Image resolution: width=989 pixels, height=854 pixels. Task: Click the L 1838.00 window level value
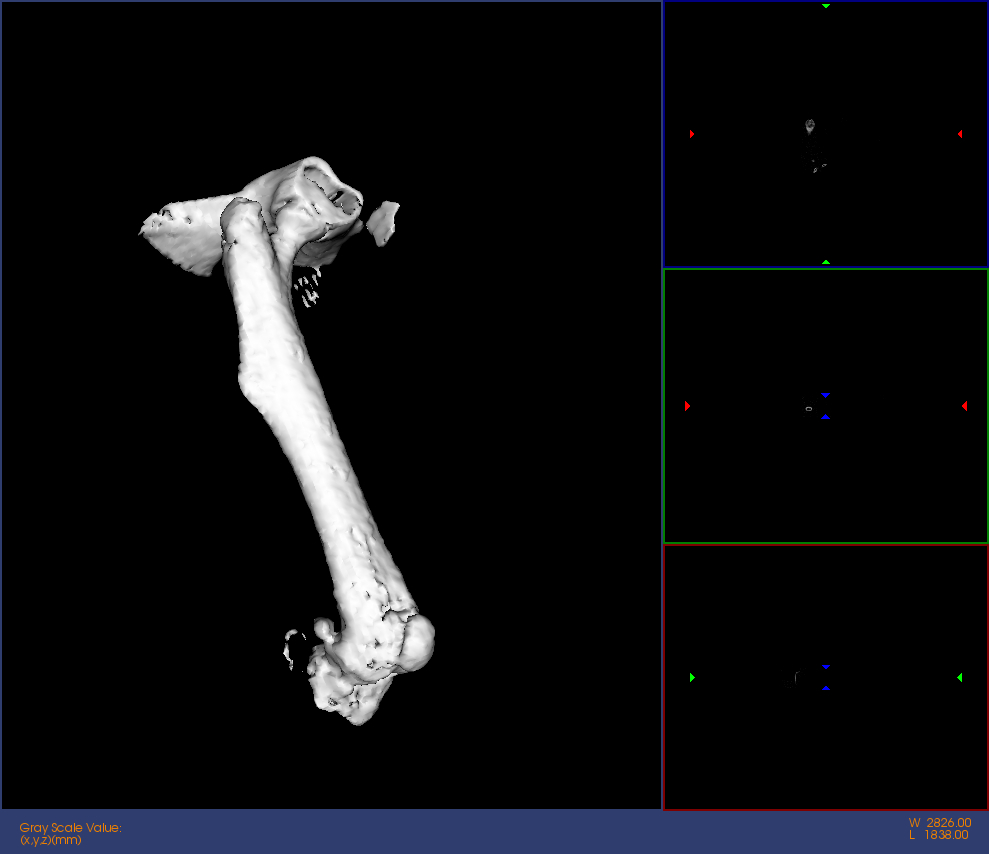tap(939, 835)
